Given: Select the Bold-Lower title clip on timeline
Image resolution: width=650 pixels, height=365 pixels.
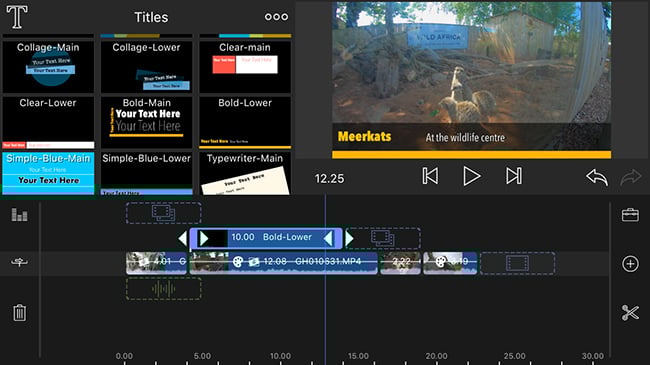Looking at the screenshot, I should click(x=266, y=238).
